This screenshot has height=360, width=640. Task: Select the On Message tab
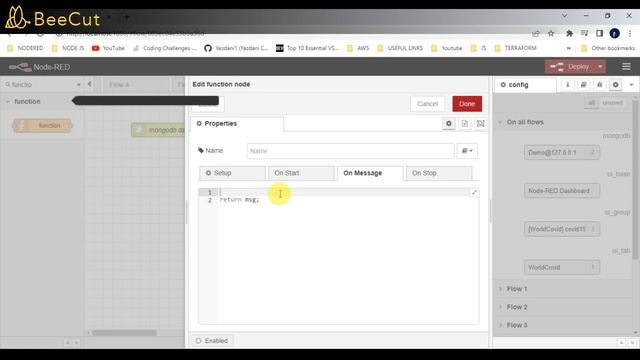370,173
